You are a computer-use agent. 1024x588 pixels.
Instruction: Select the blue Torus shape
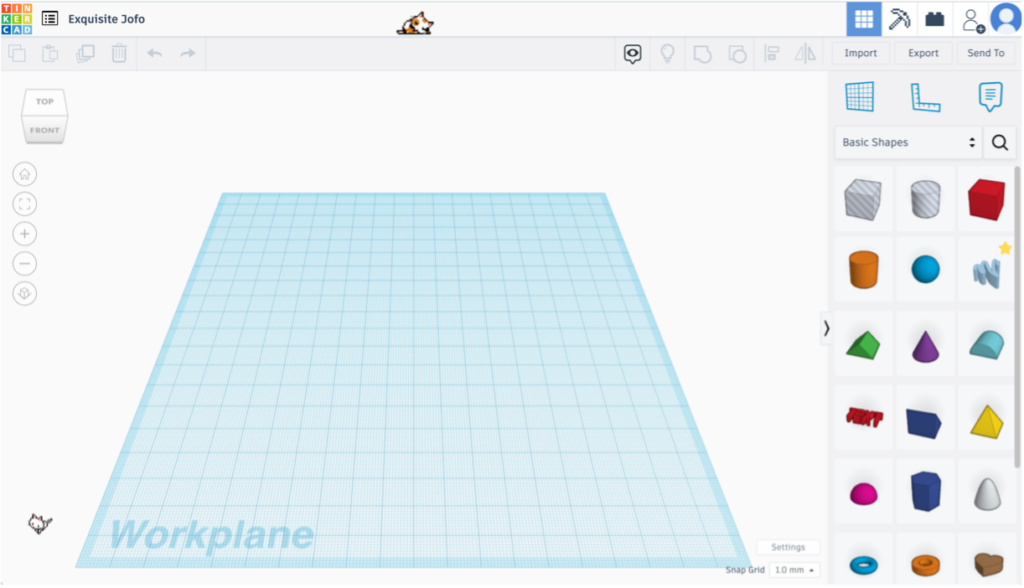click(863, 564)
